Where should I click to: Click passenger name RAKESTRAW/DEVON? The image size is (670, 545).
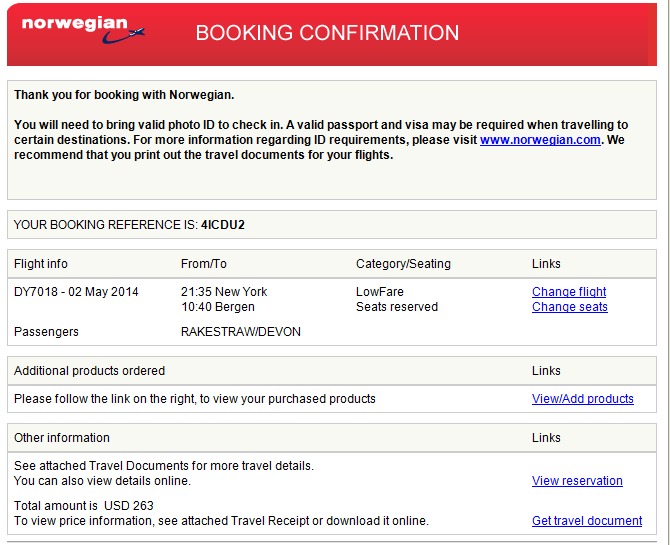[241, 332]
